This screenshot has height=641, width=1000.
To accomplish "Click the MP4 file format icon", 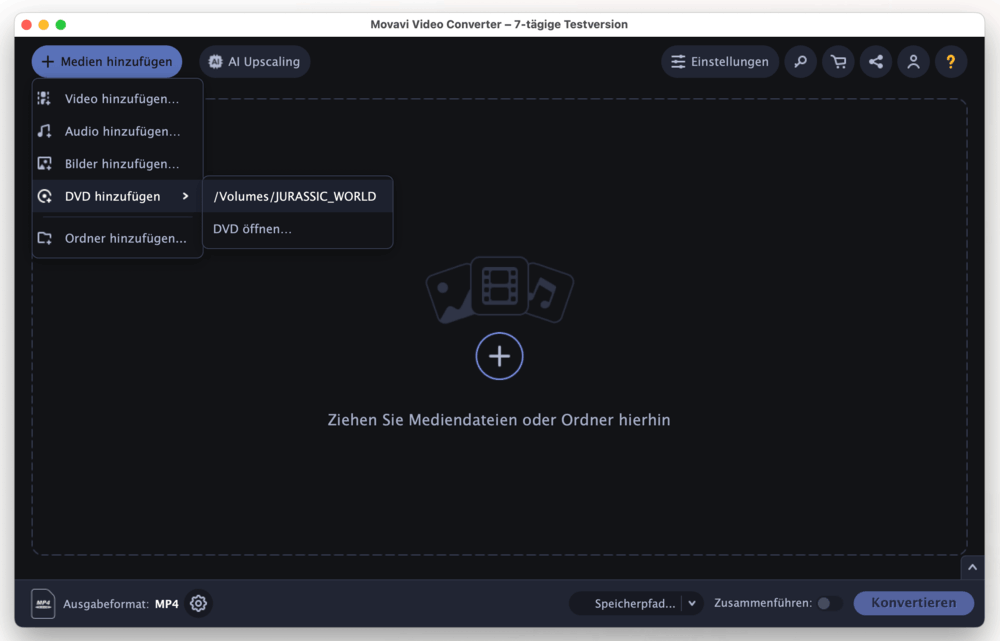I will (43, 603).
